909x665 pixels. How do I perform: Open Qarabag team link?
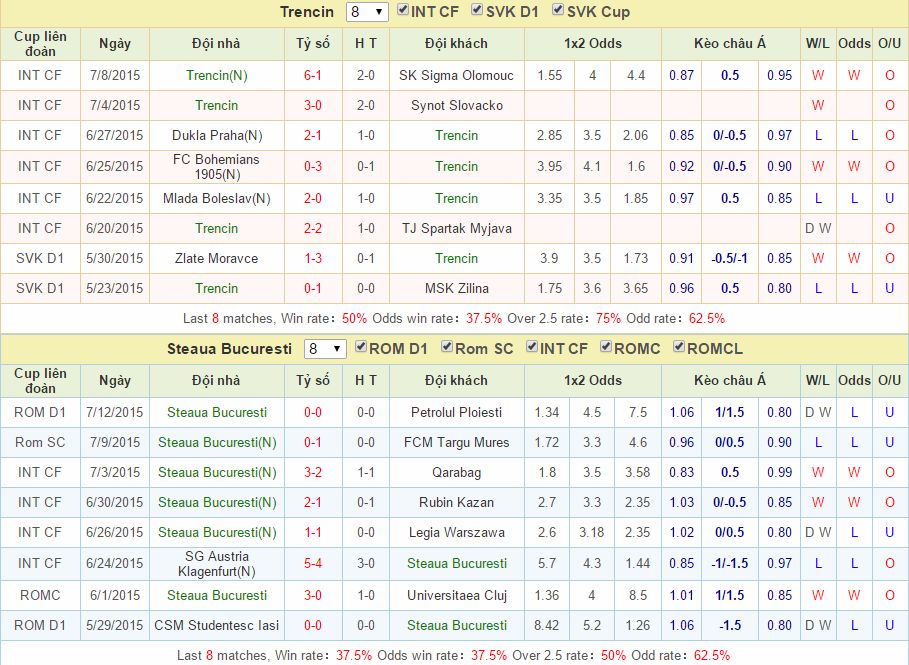coord(456,473)
